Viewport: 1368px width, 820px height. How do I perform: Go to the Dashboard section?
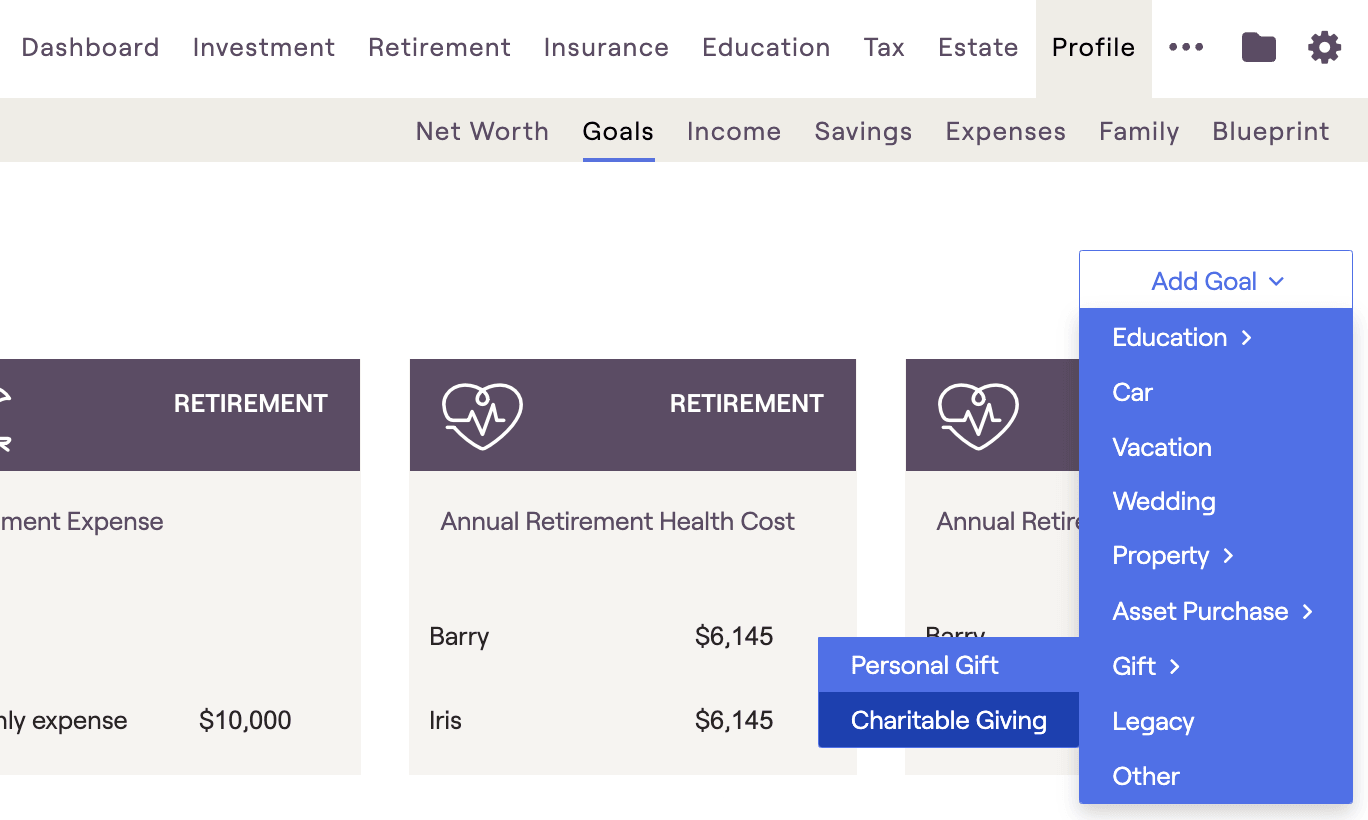(90, 47)
